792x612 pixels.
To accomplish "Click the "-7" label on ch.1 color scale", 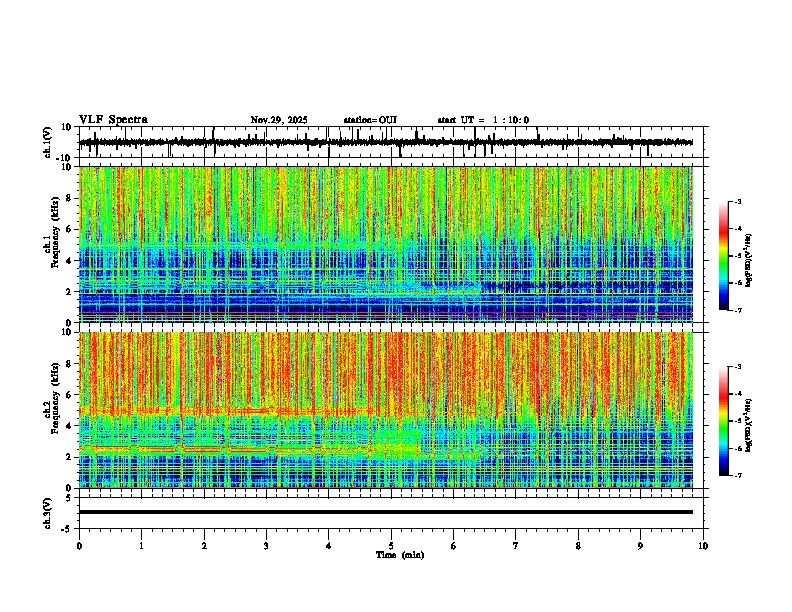I will click(738, 310).
